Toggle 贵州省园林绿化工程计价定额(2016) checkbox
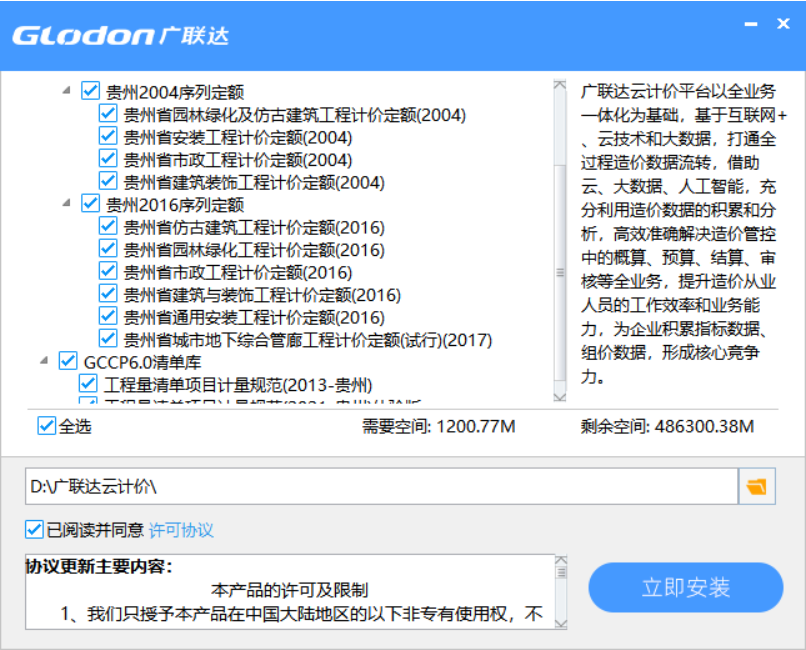The width and height of the screenshot is (806, 650). pos(108,249)
